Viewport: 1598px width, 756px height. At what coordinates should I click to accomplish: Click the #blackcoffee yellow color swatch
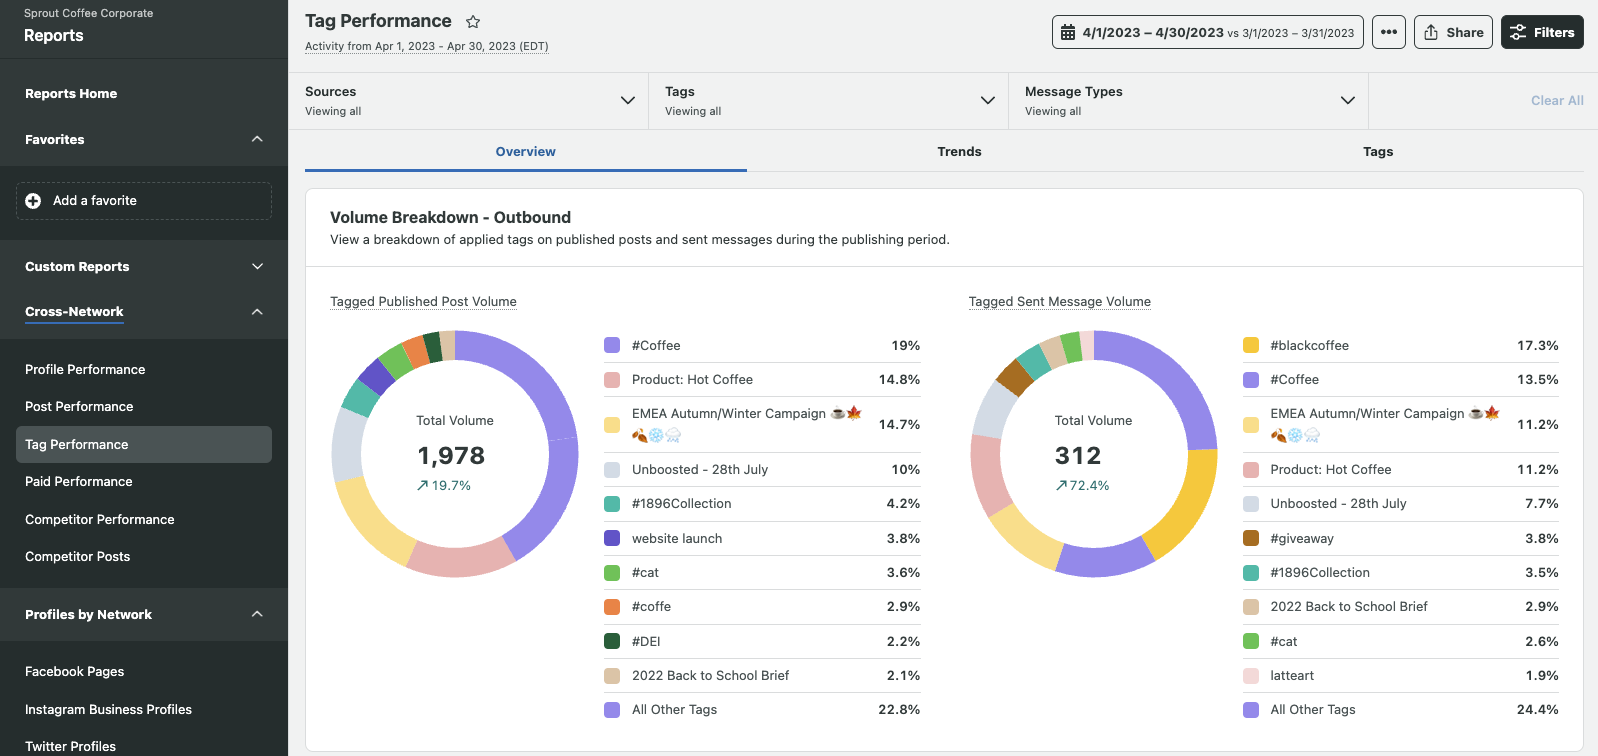1250,345
